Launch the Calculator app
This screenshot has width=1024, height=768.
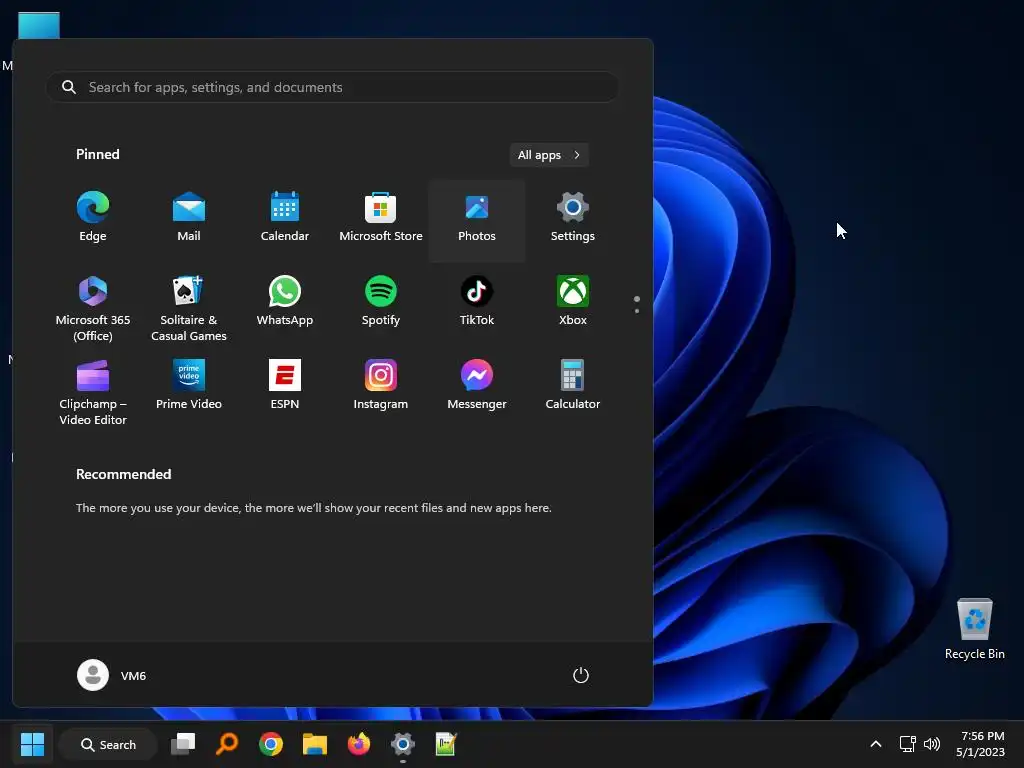(x=573, y=385)
